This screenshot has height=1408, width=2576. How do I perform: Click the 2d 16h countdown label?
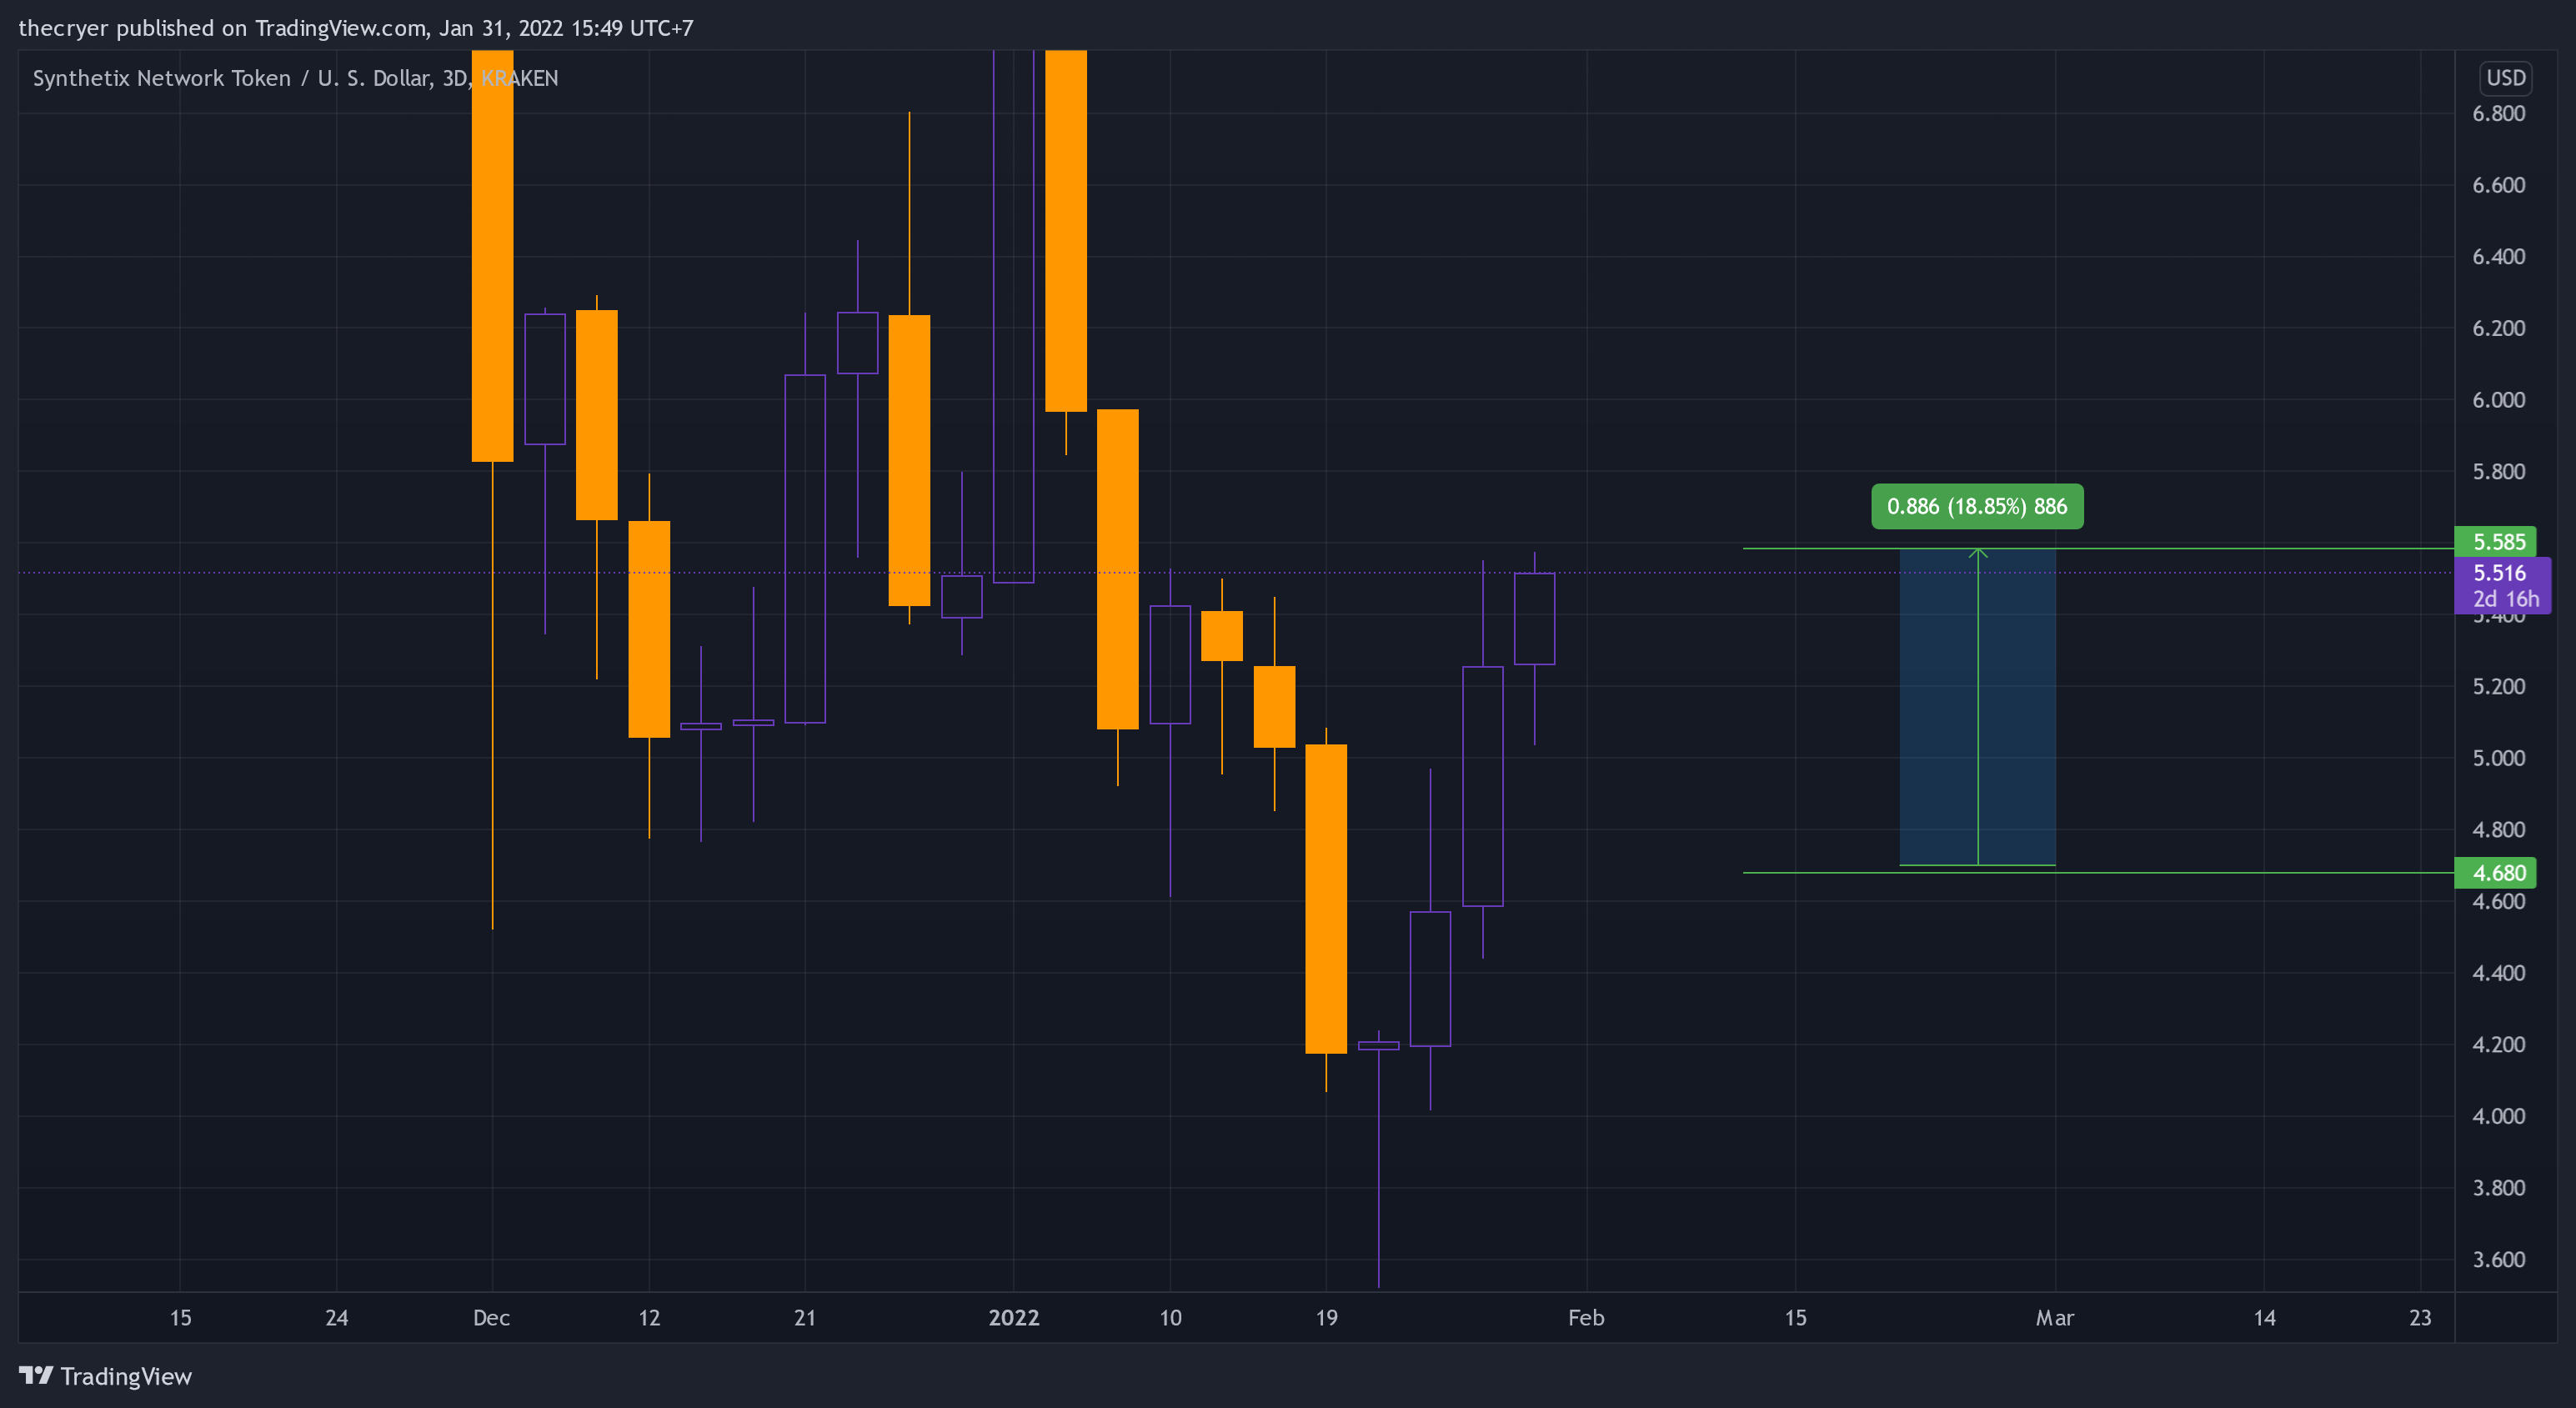coord(2505,599)
